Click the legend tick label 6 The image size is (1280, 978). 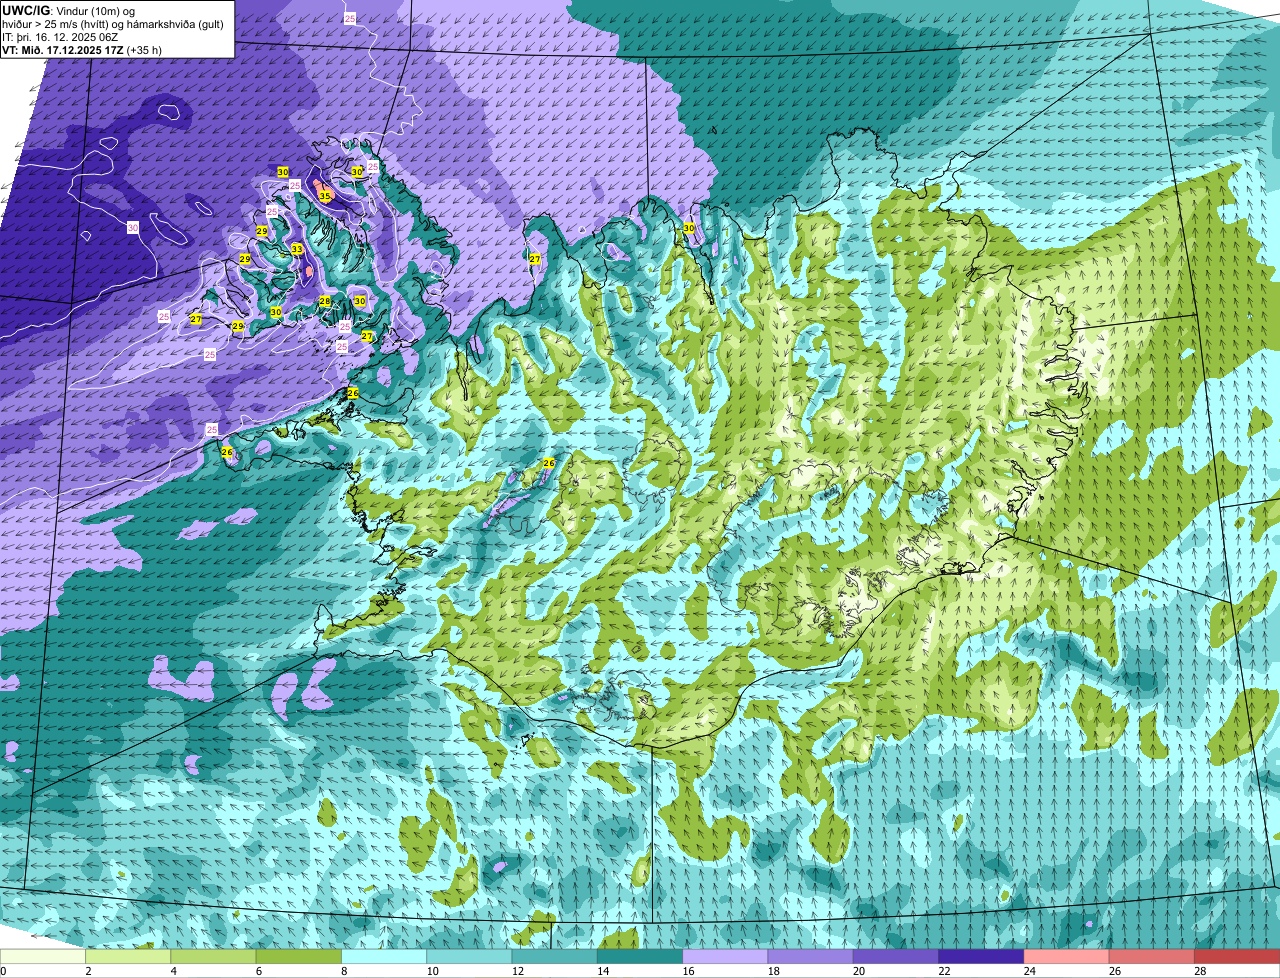[x=258, y=971]
